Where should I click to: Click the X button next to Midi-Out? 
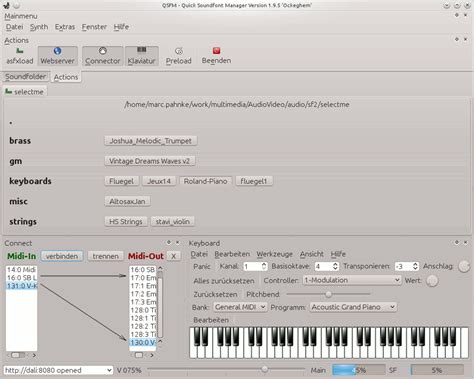pyautogui.click(x=173, y=256)
